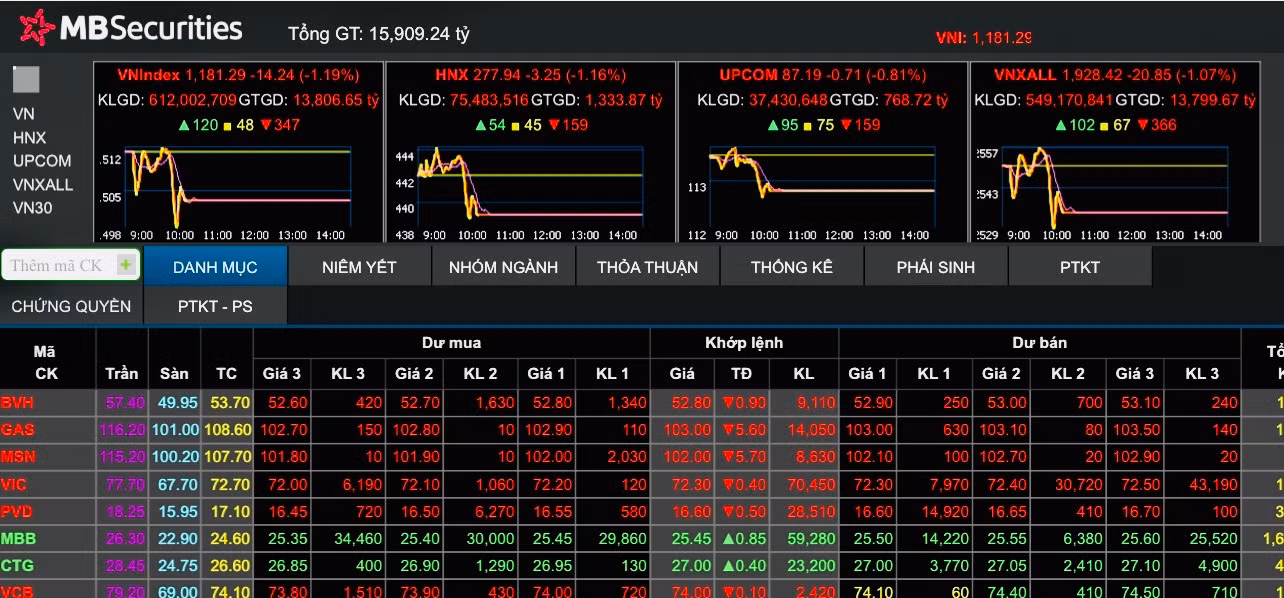Click the Tổng GT: 15,909.24 tỷ text
The height and width of the screenshot is (598, 1284).
coord(379,33)
